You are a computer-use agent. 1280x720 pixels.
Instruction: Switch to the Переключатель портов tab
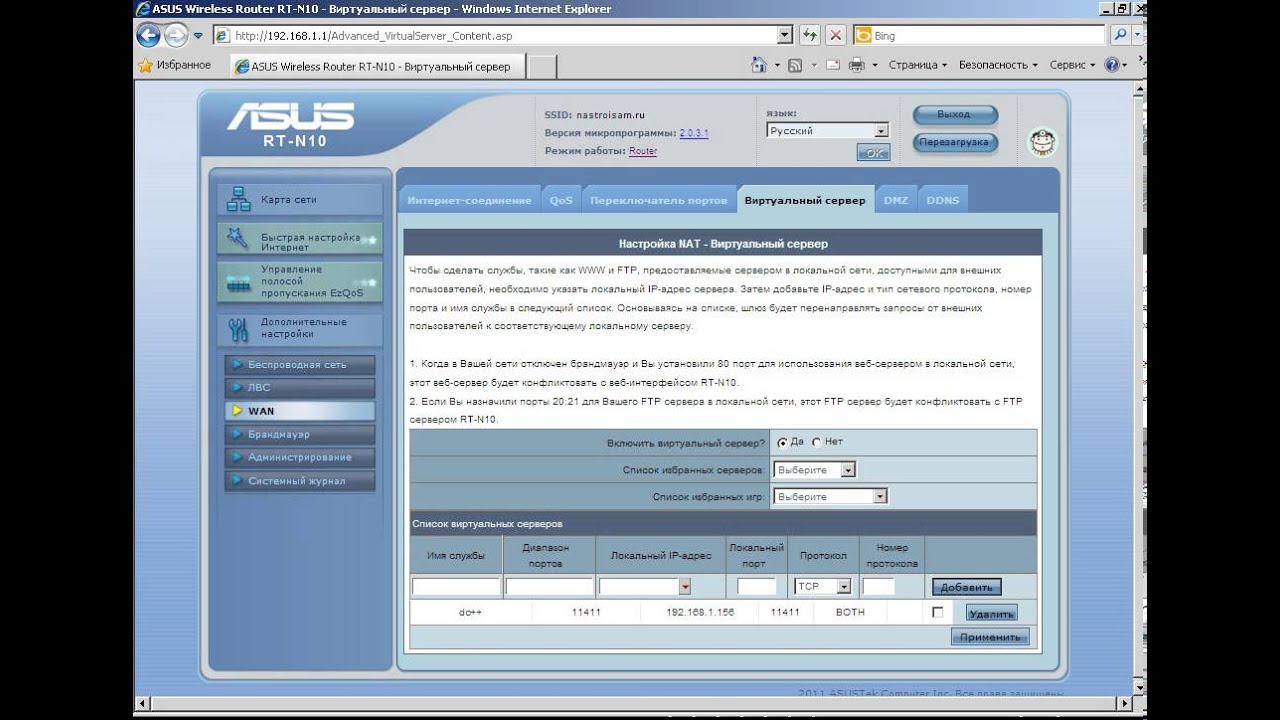coord(658,200)
